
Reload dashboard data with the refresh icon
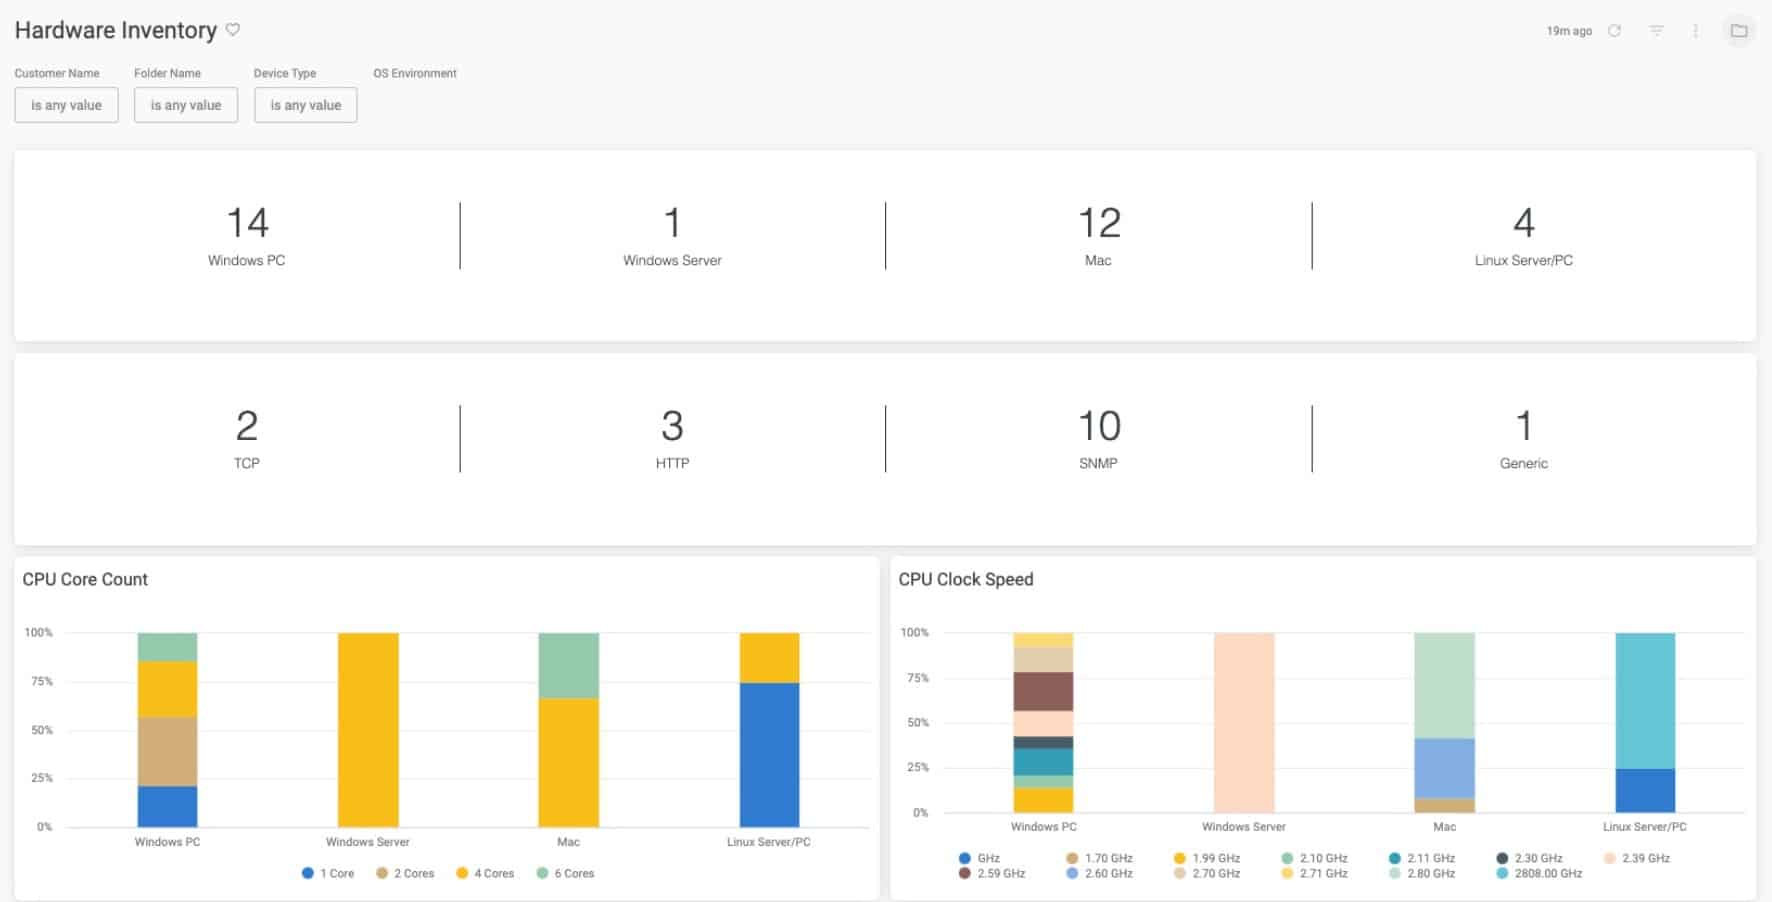coord(1614,31)
